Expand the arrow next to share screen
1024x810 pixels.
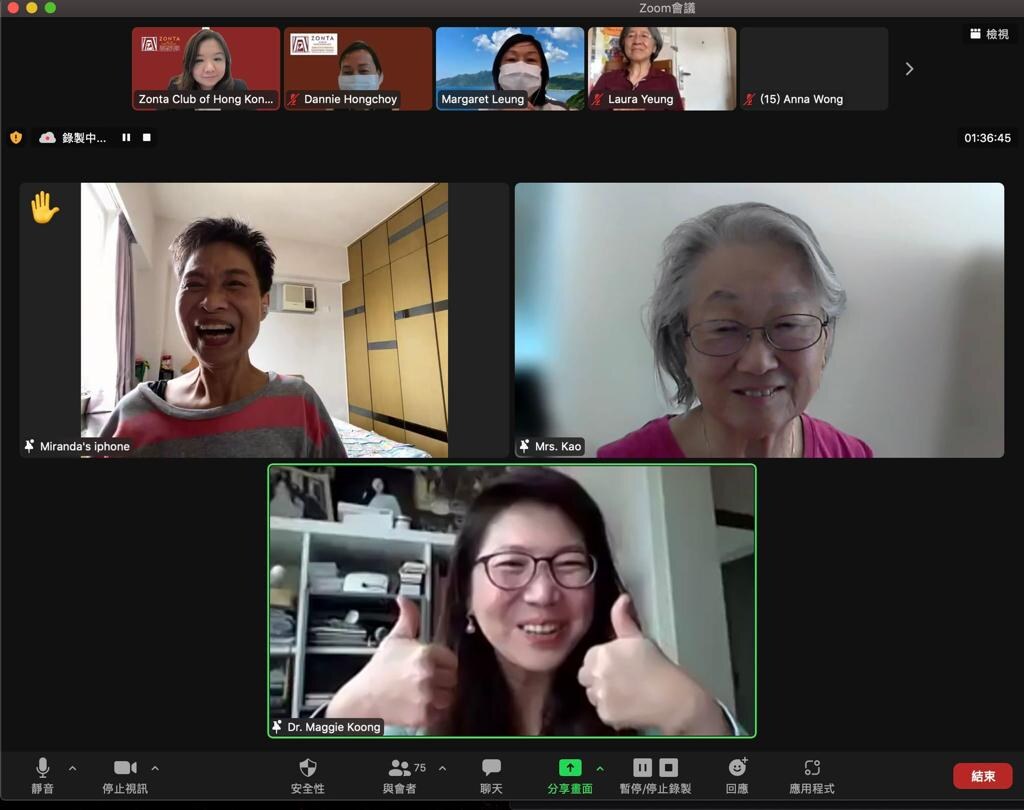point(600,768)
